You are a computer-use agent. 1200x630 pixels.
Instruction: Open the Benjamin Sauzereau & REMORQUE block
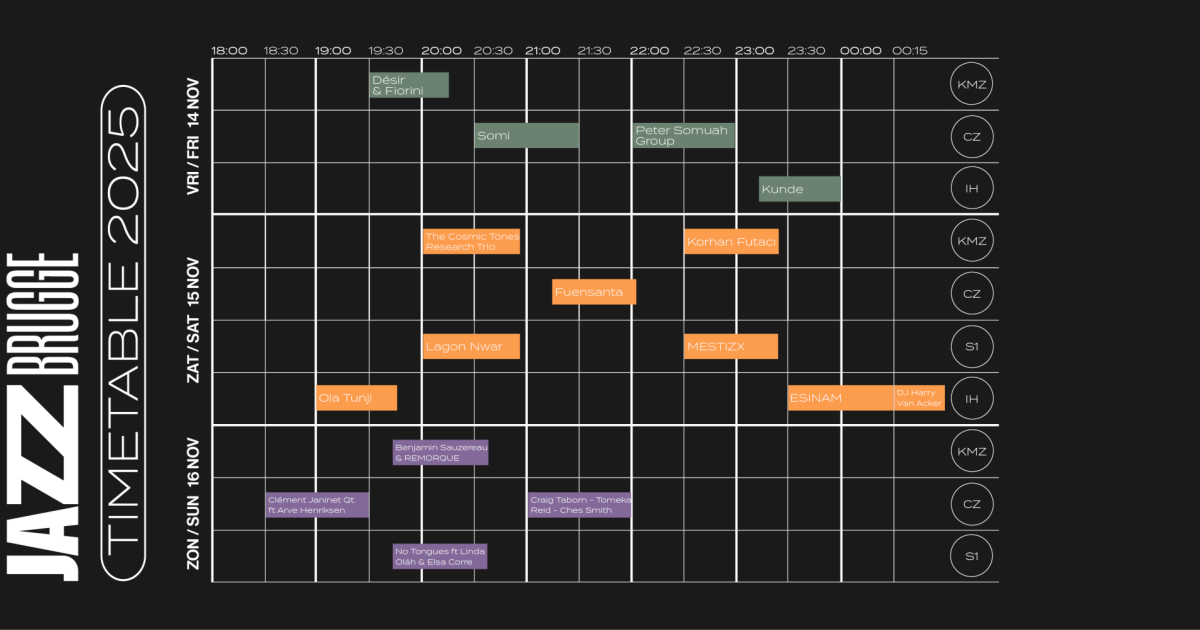coord(440,452)
